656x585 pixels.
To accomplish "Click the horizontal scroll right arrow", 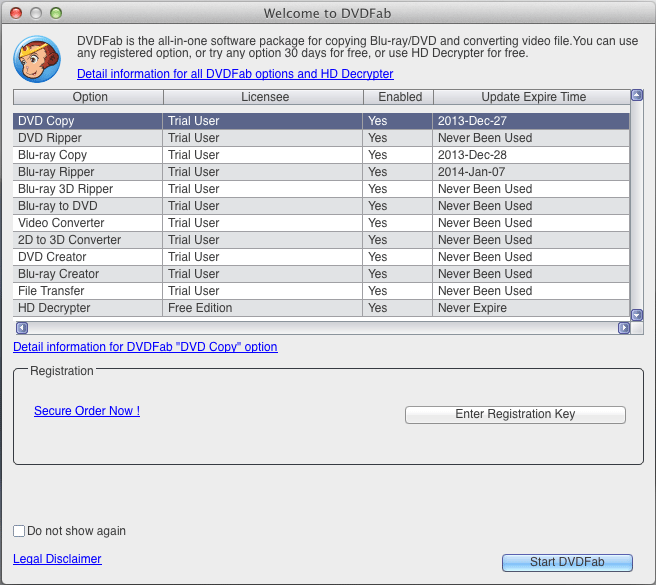I will pyautogui.click(x=624, y=328).
